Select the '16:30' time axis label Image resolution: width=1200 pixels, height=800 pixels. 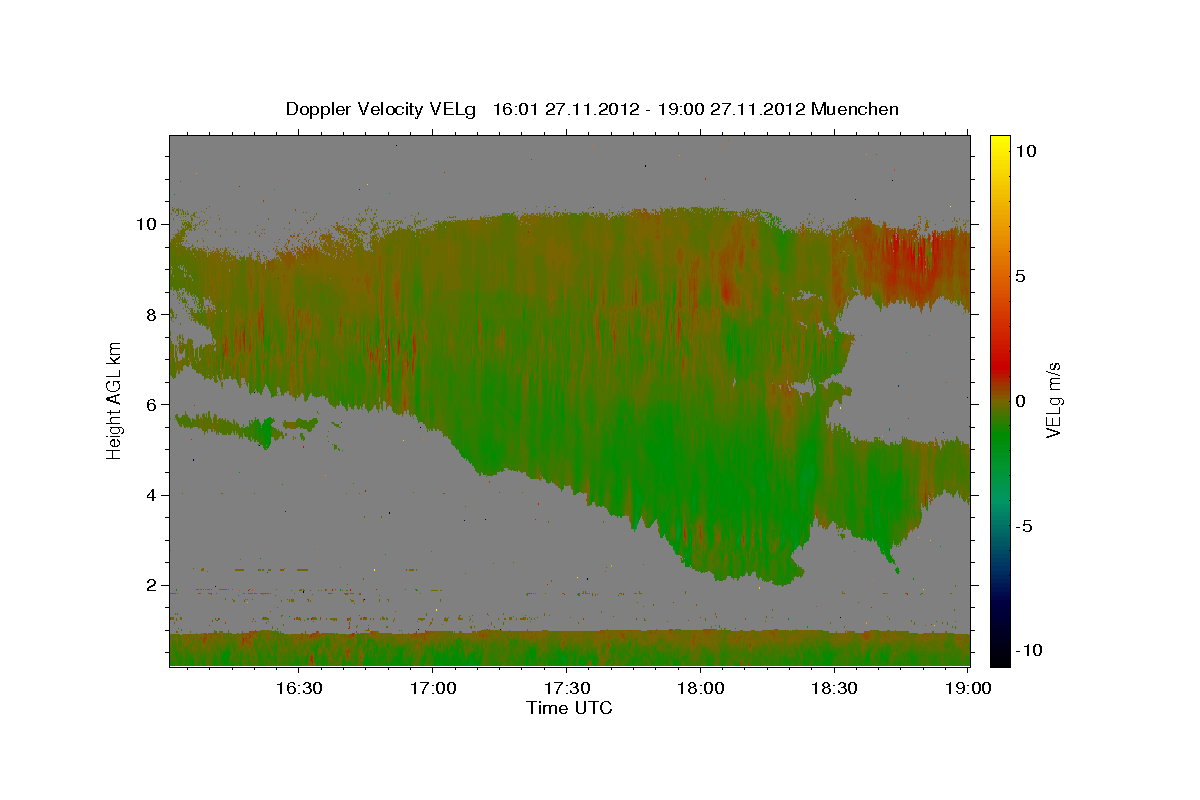click(299, 688)
